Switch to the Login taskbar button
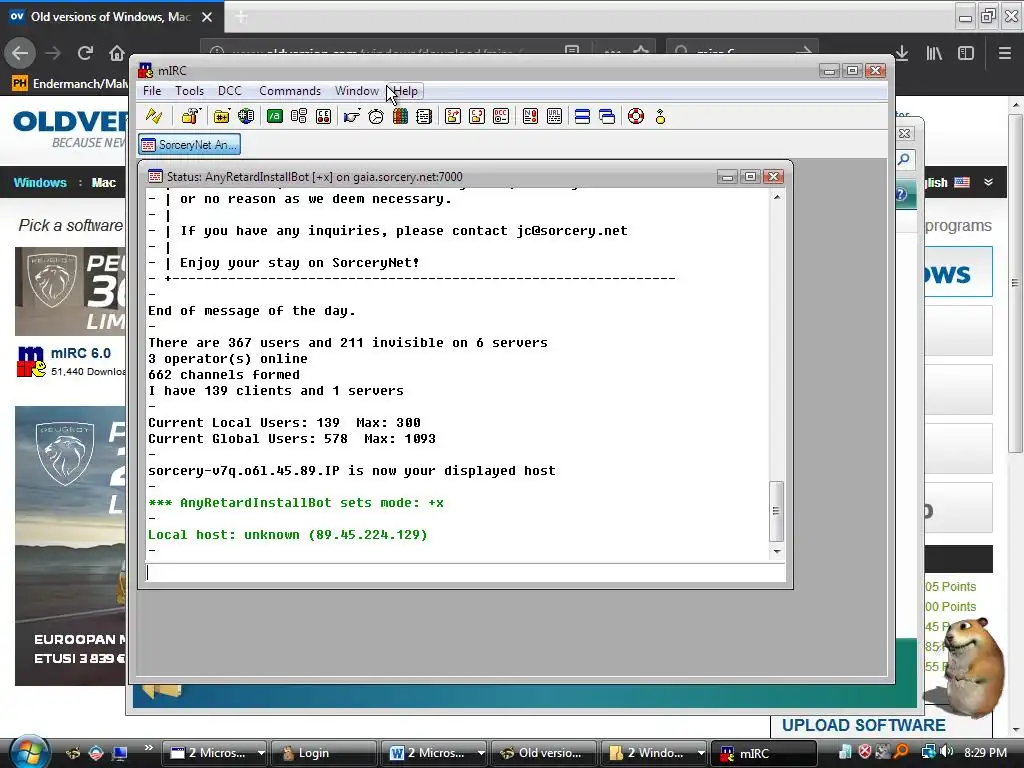 tap(324, 753)
